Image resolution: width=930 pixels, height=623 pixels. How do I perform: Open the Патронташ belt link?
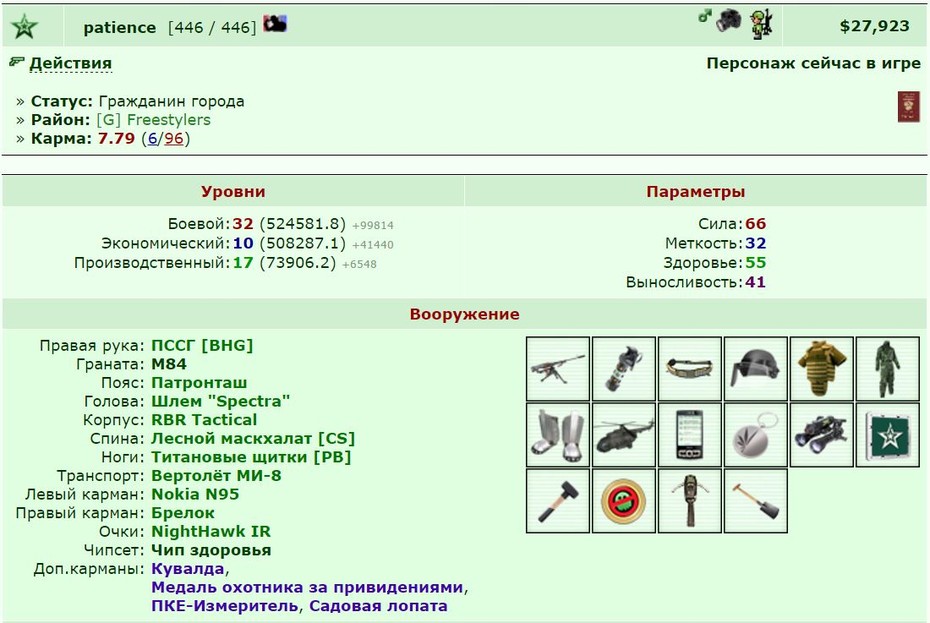pyautogui.click(x=199, y=383)
